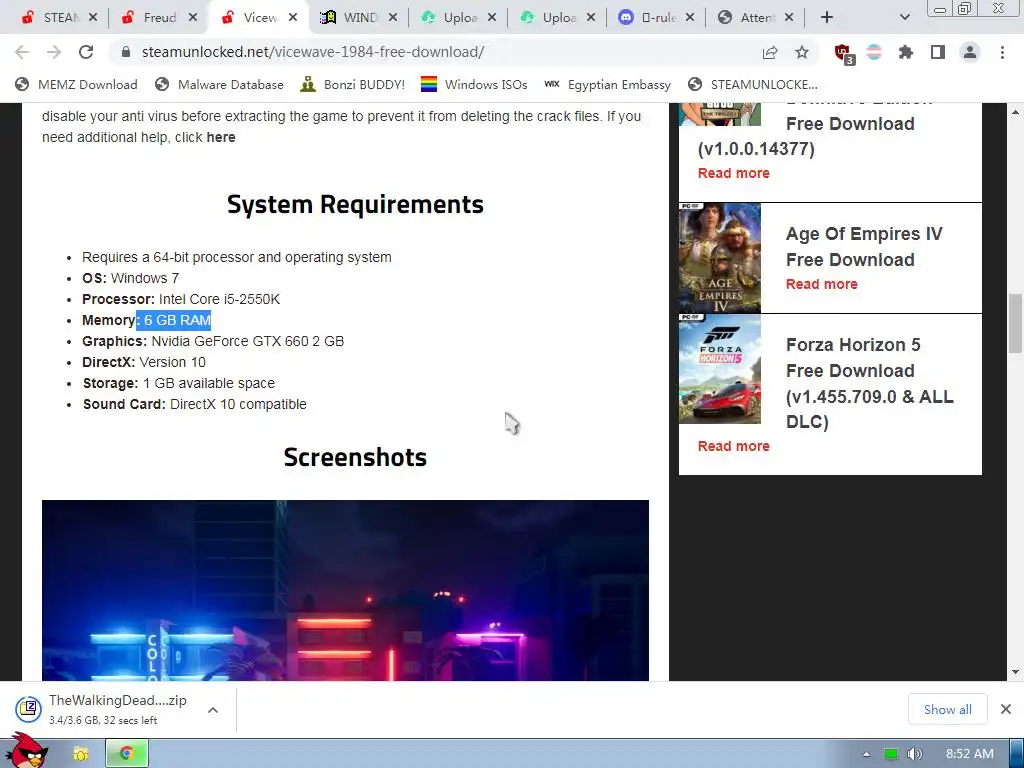
Task: Show hidden tray icons arrow
Action: coord(866,754)
